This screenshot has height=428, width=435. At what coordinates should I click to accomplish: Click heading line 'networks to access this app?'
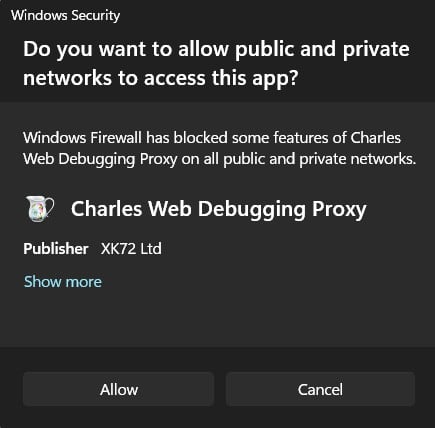coord(160,78)
